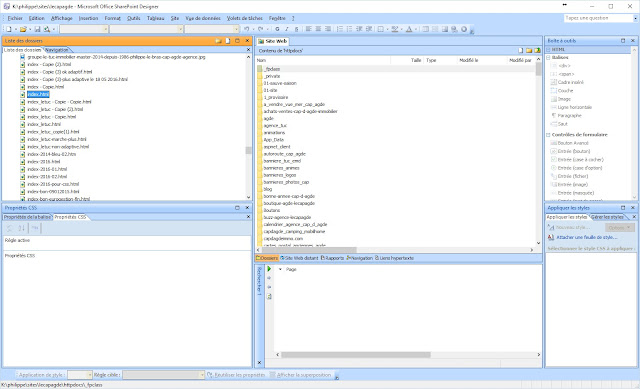640x389 pixels.
Task: Collapse the HTML section in toolbox
Action: (549, 49)
